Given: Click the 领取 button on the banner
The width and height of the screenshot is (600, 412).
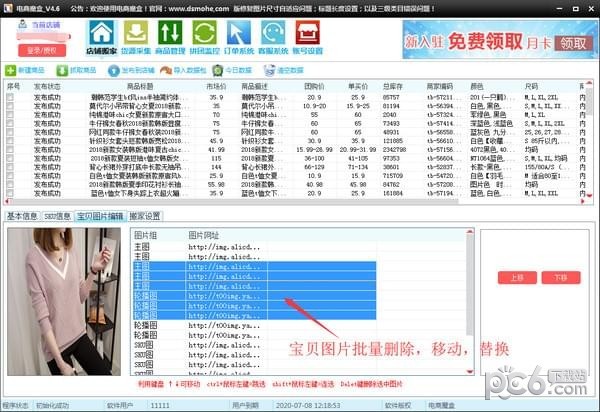Looking at the screenshot, I should point(573,43).
